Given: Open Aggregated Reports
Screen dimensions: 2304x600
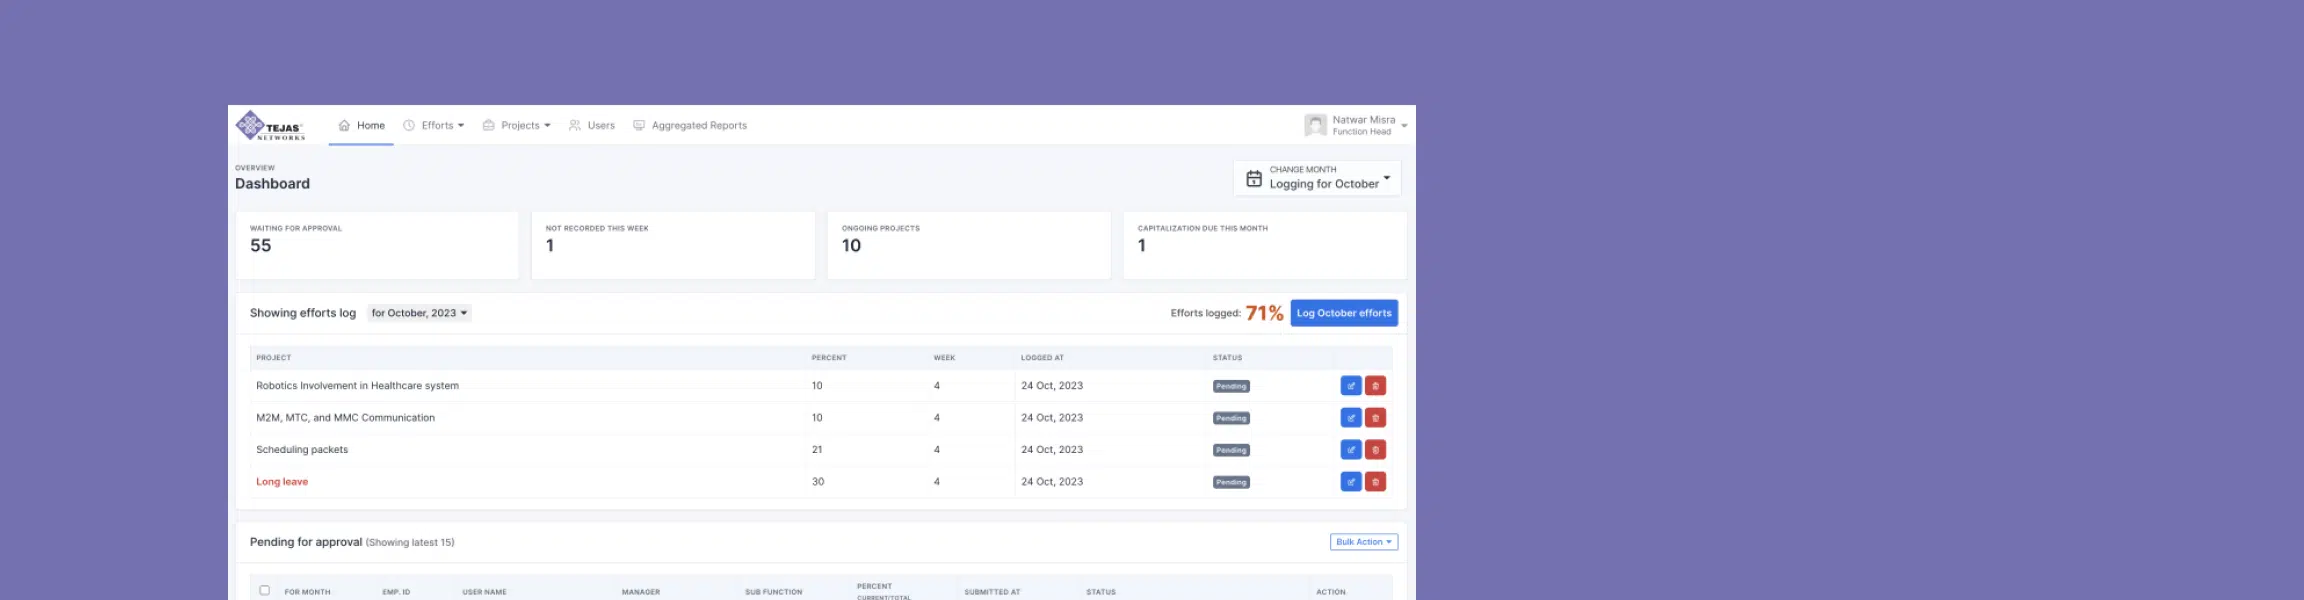Looking at the screenshot, I should click(x=690, y=126).
